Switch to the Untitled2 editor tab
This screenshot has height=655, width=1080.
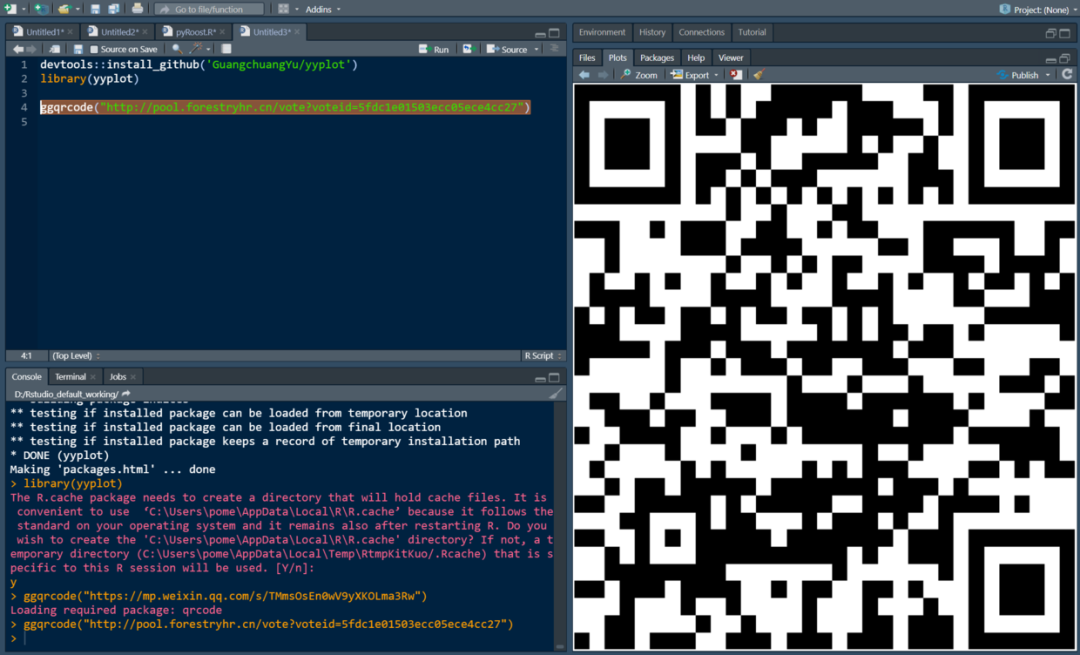point(119,32)
